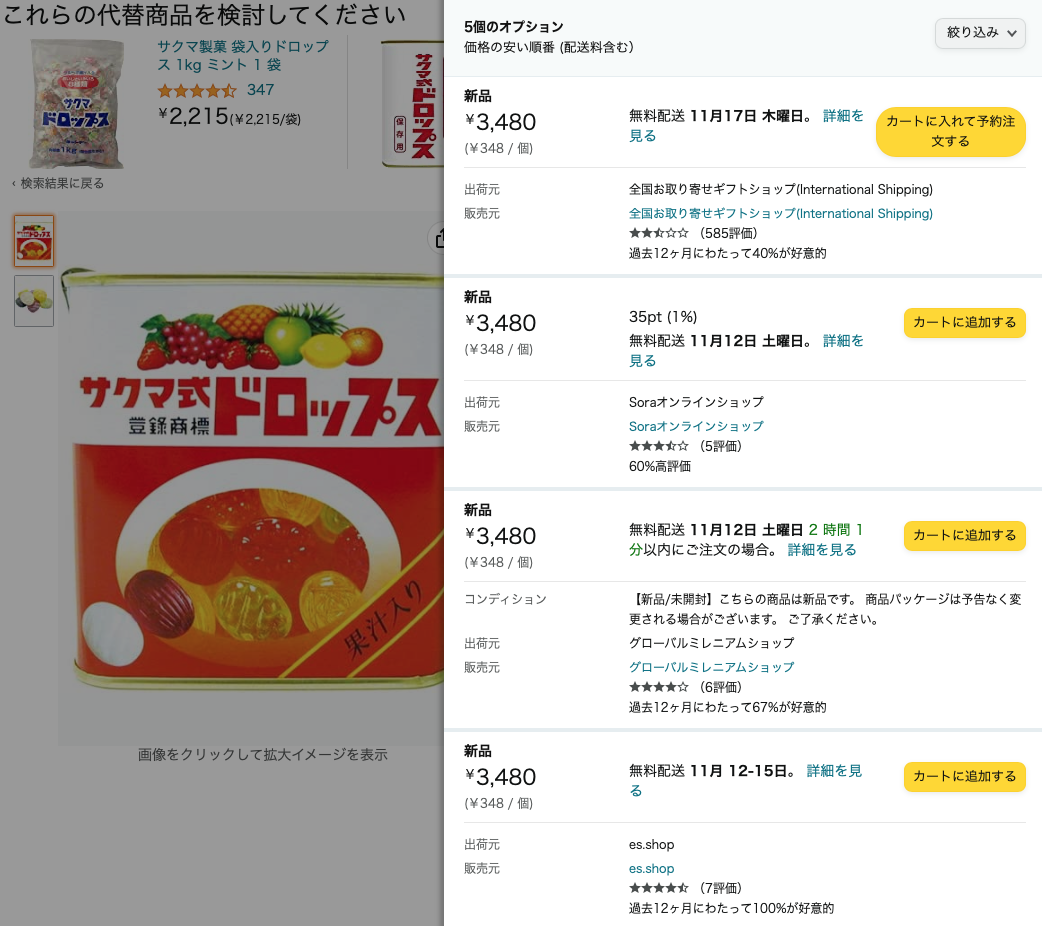Viewport: 1042px width, 926px height.
Task: Add the Soraオンラインショップ offer to cart
Action: tap(964, 323)
